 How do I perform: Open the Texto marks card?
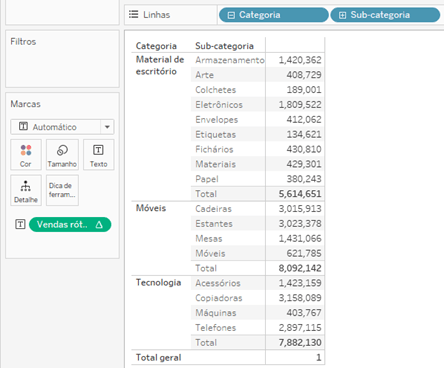98,155
